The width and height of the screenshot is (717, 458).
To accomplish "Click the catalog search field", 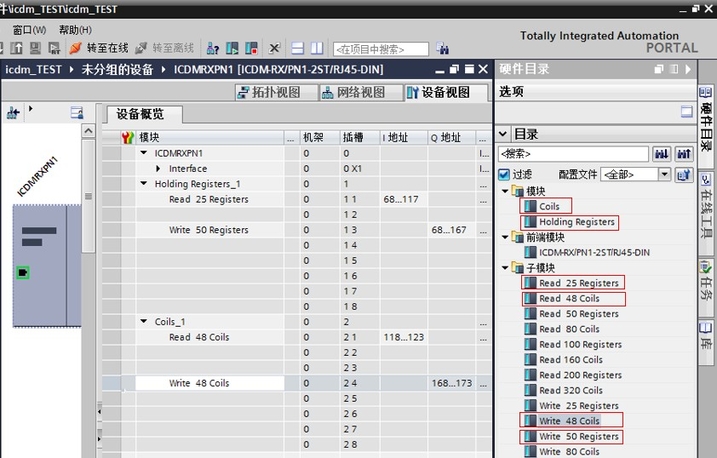I will click(573, 154).
